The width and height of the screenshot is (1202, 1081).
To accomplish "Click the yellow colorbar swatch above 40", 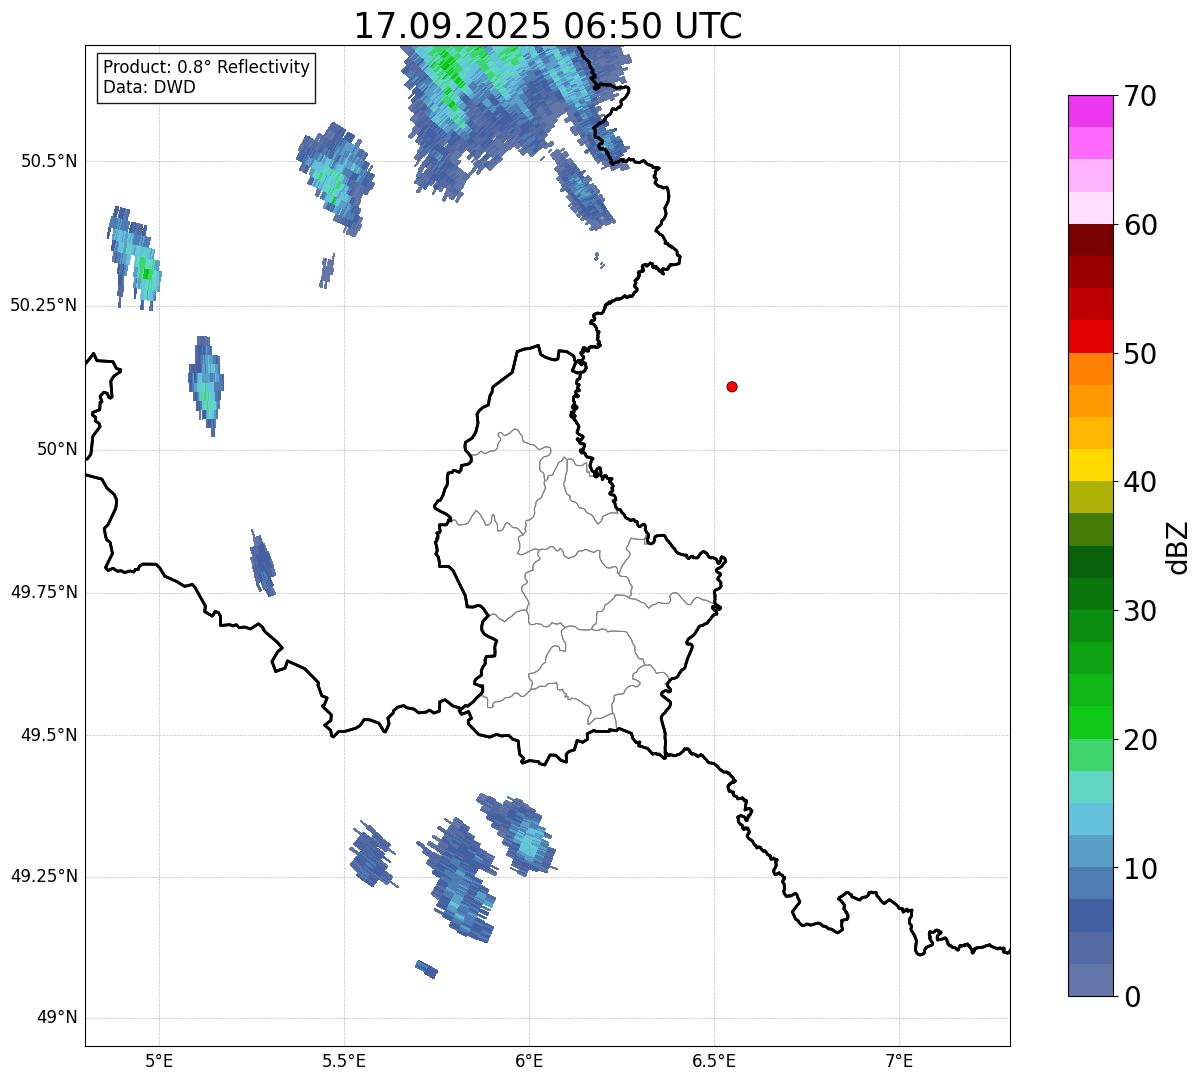I will tap(1091, 466).
